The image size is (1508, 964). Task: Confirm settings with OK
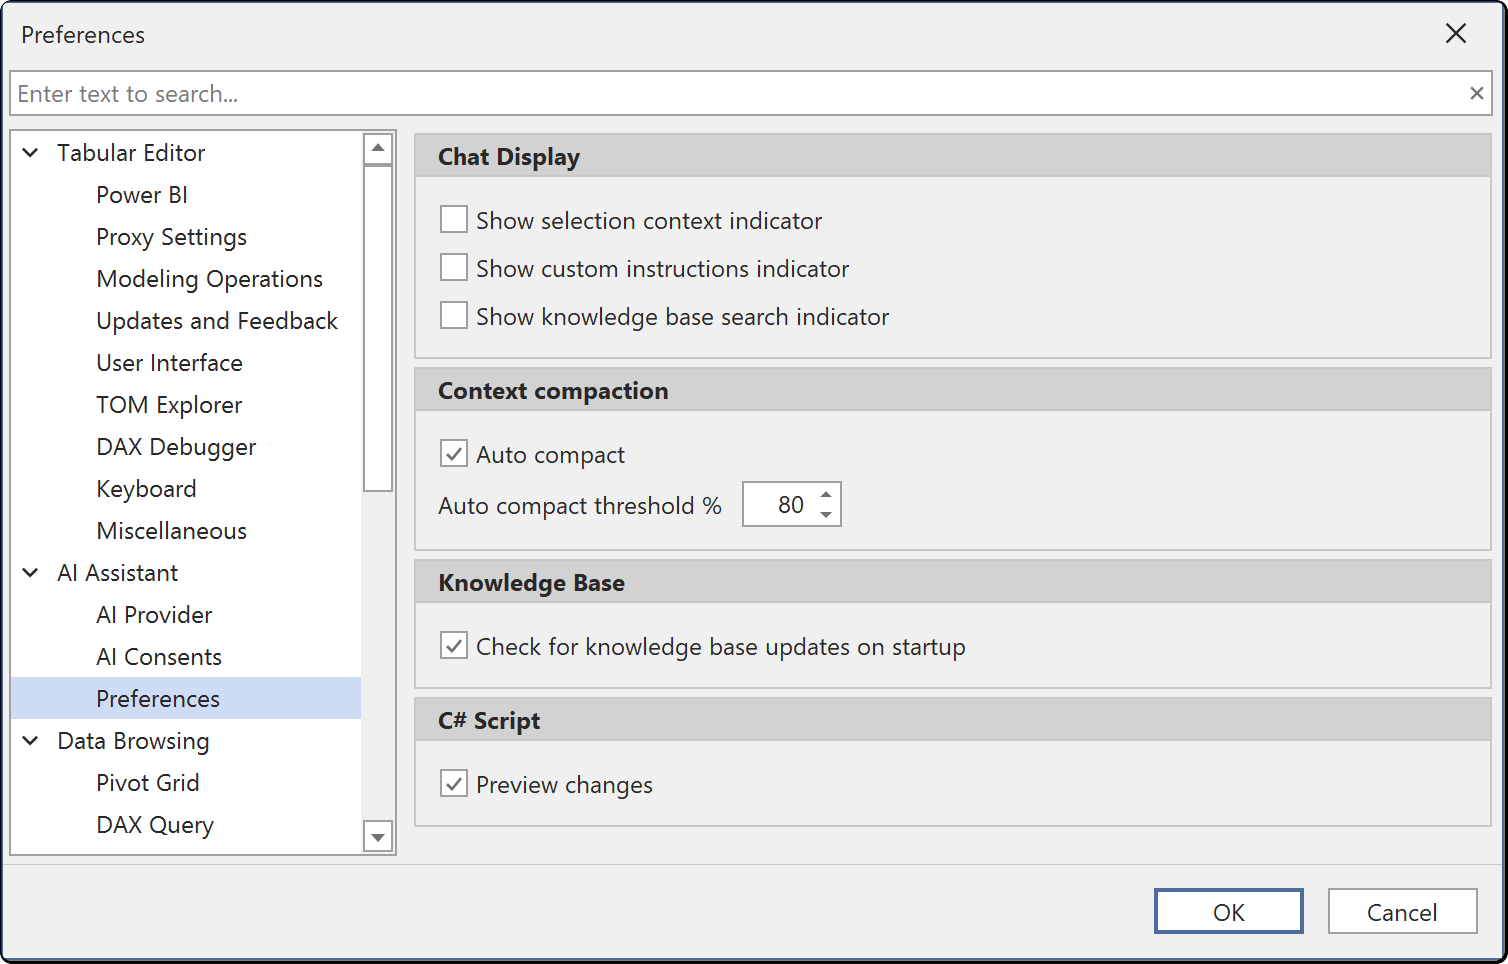(1228, 911)
